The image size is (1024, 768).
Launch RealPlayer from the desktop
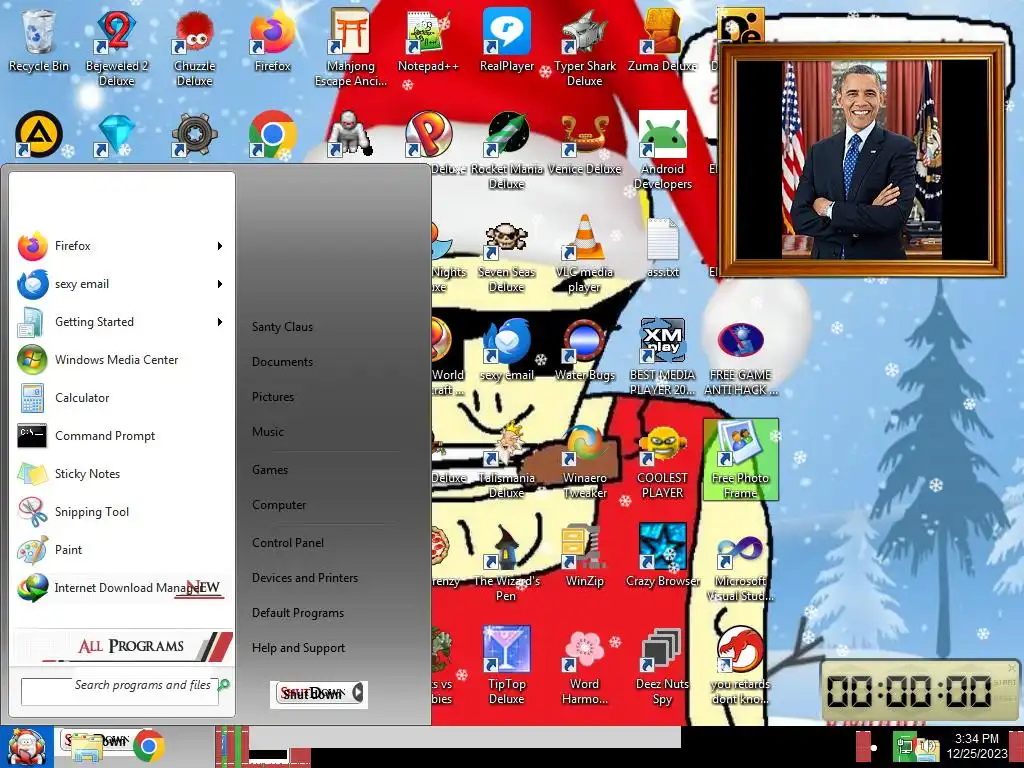coord(507,42)
